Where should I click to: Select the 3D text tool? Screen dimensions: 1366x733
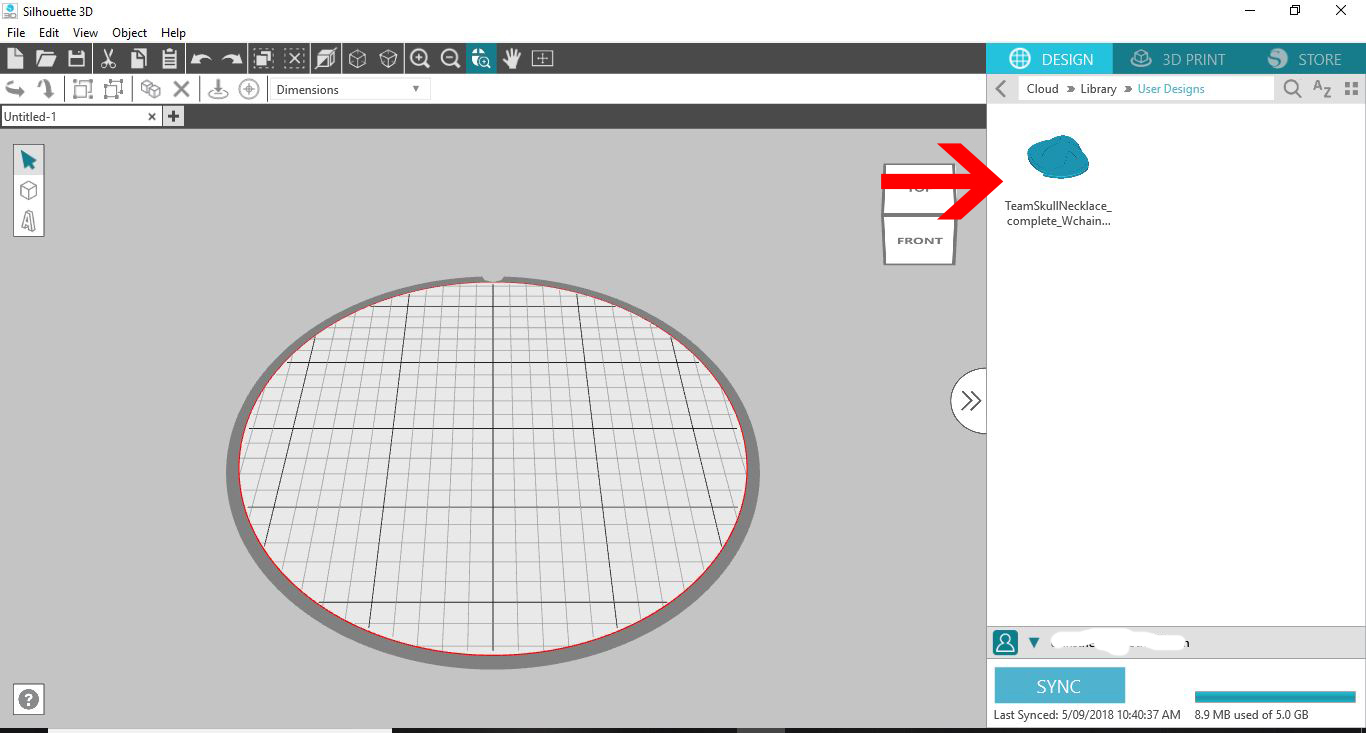pyautogui.click(x=28, y=220)
